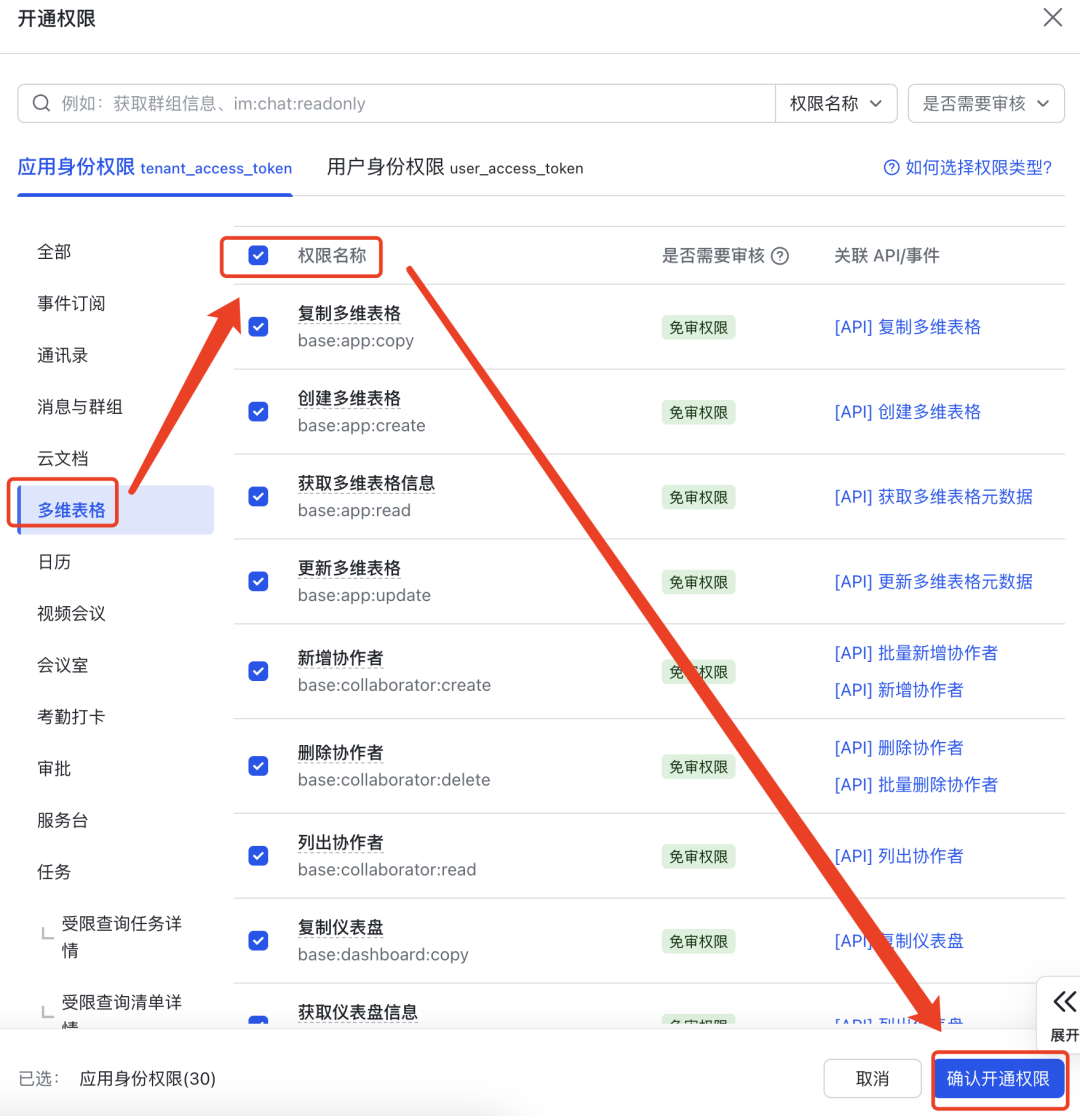Click the 免审权限 tag for 列出协作者
Screen dimensions: 1080x1116
point(698,856)
